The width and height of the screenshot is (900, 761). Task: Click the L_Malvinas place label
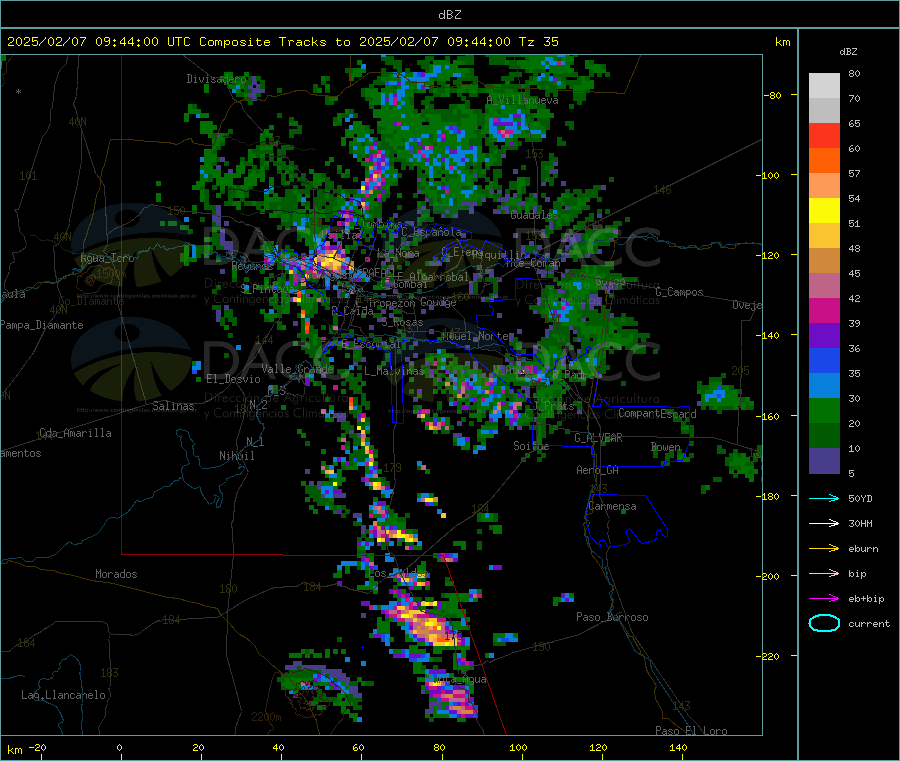(394, 371)
